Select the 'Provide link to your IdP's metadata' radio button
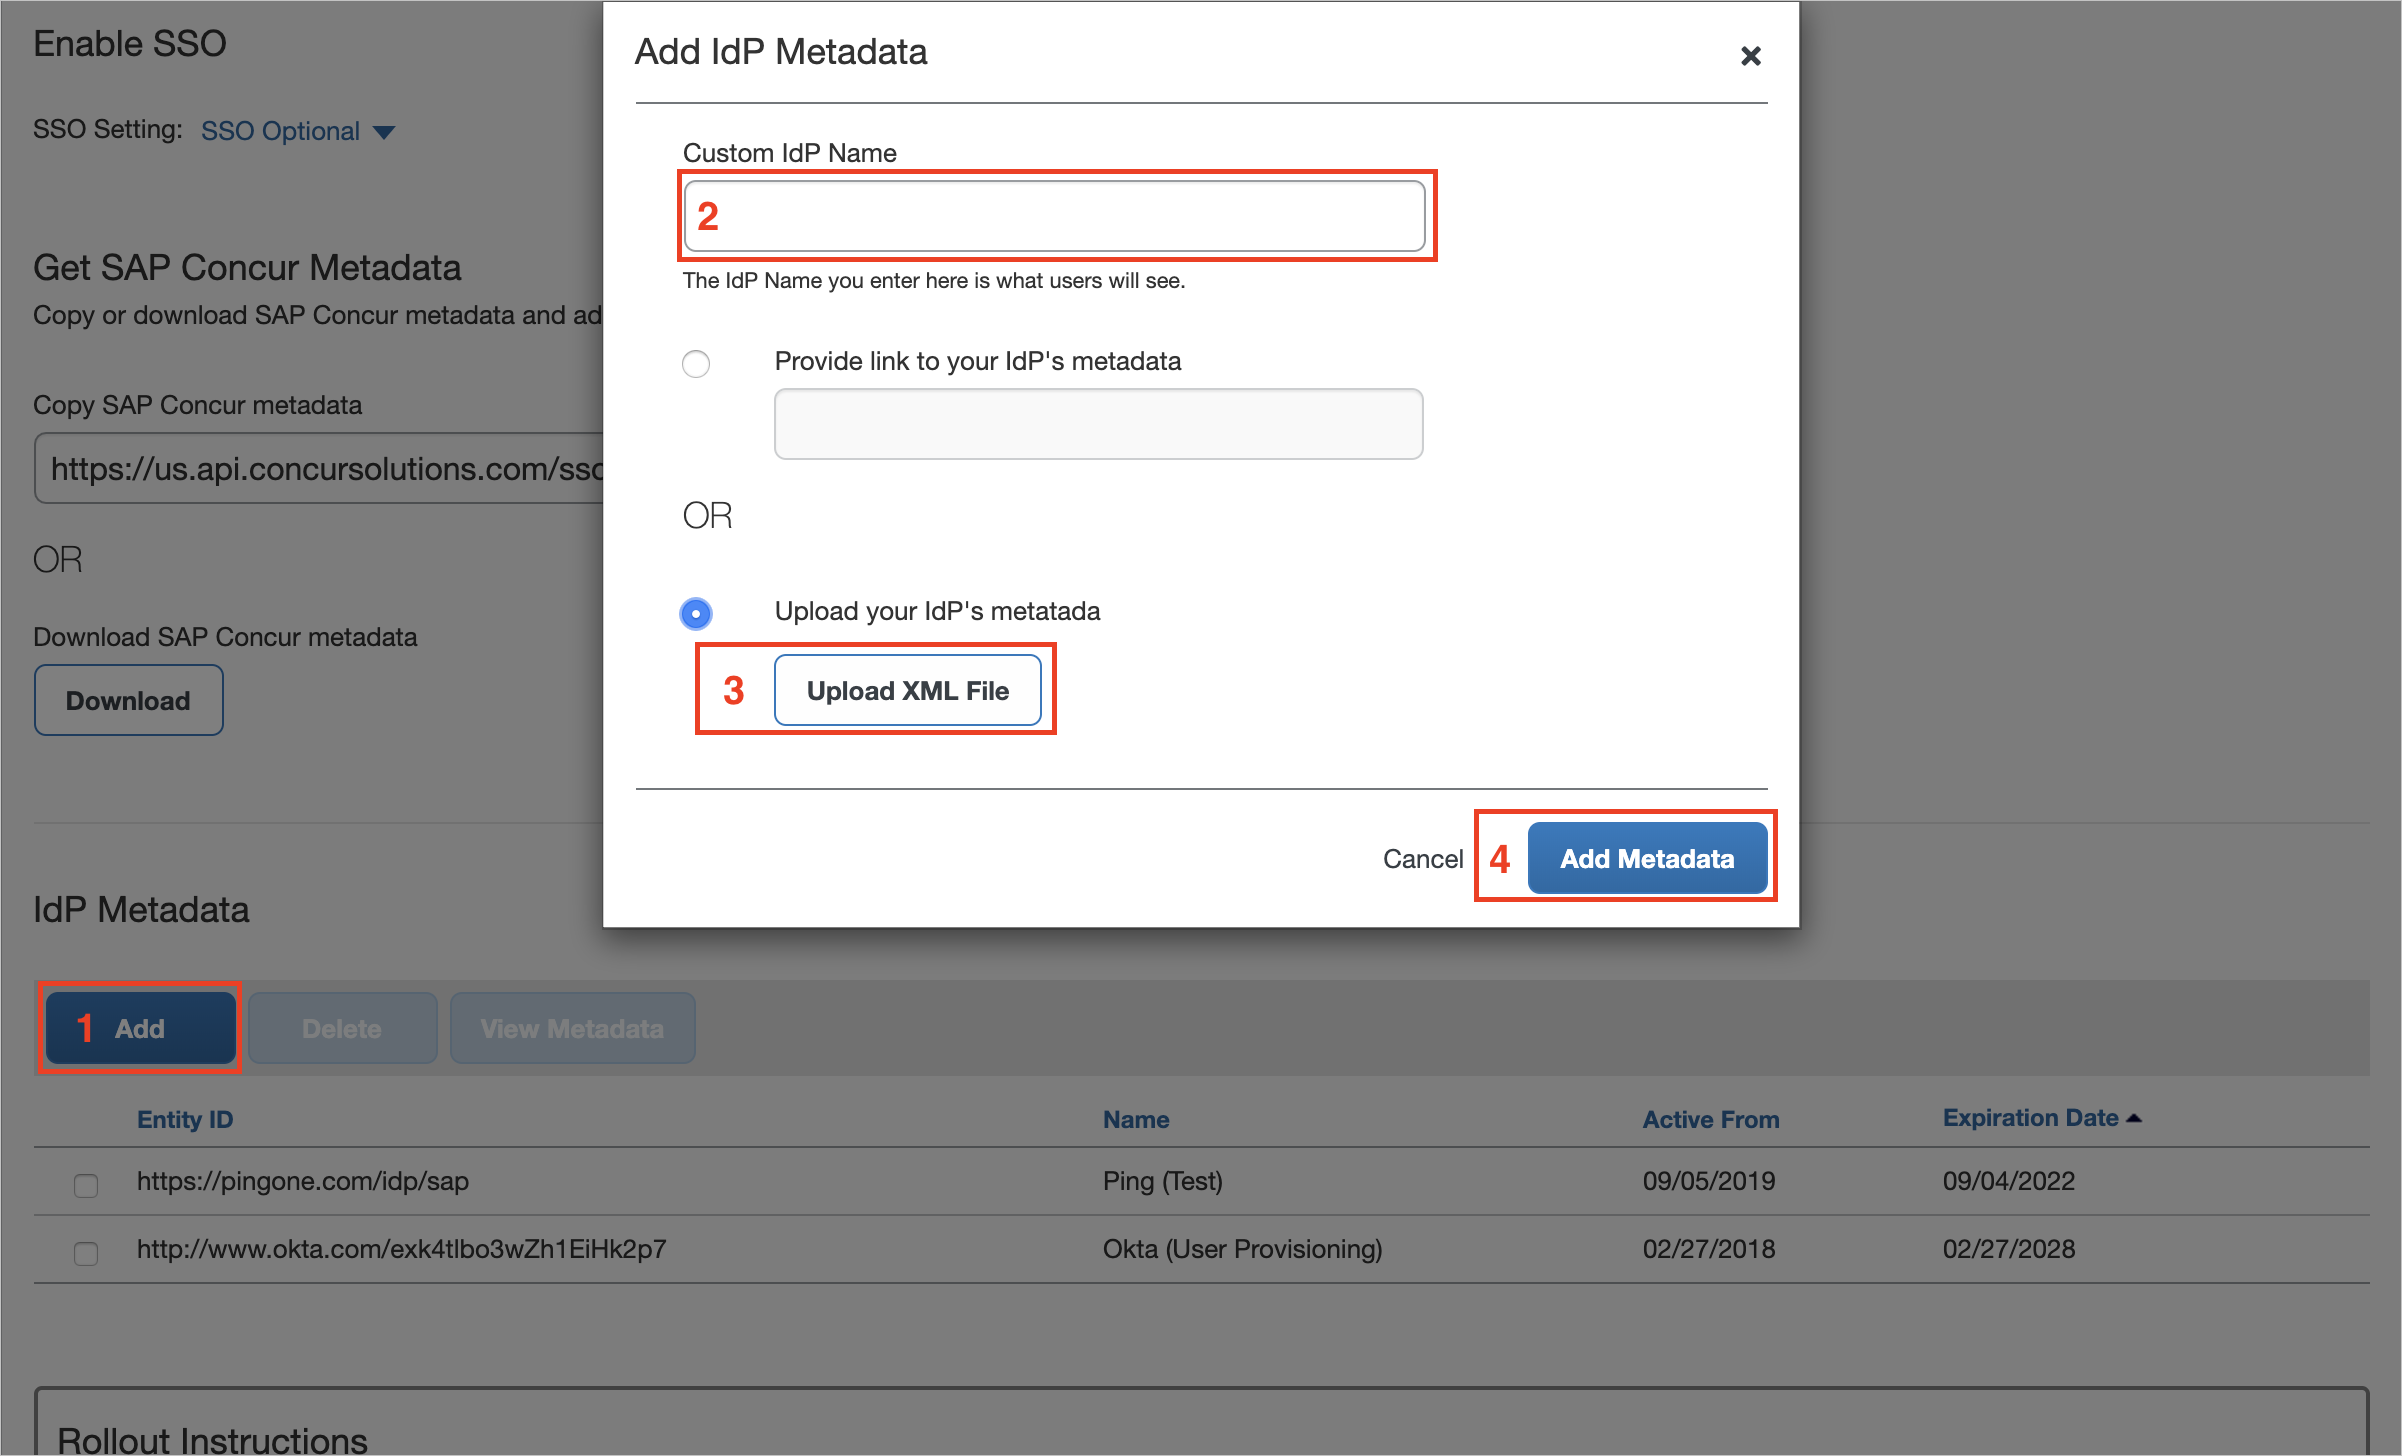2402x1456 pixels. click(698, 360)
